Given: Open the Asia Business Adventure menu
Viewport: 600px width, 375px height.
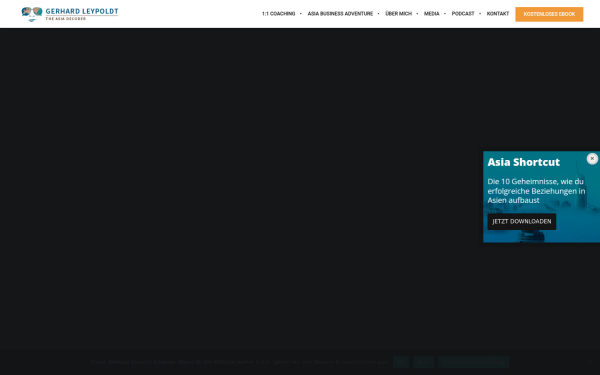Looking at the screenshot, I should [340, 14].
